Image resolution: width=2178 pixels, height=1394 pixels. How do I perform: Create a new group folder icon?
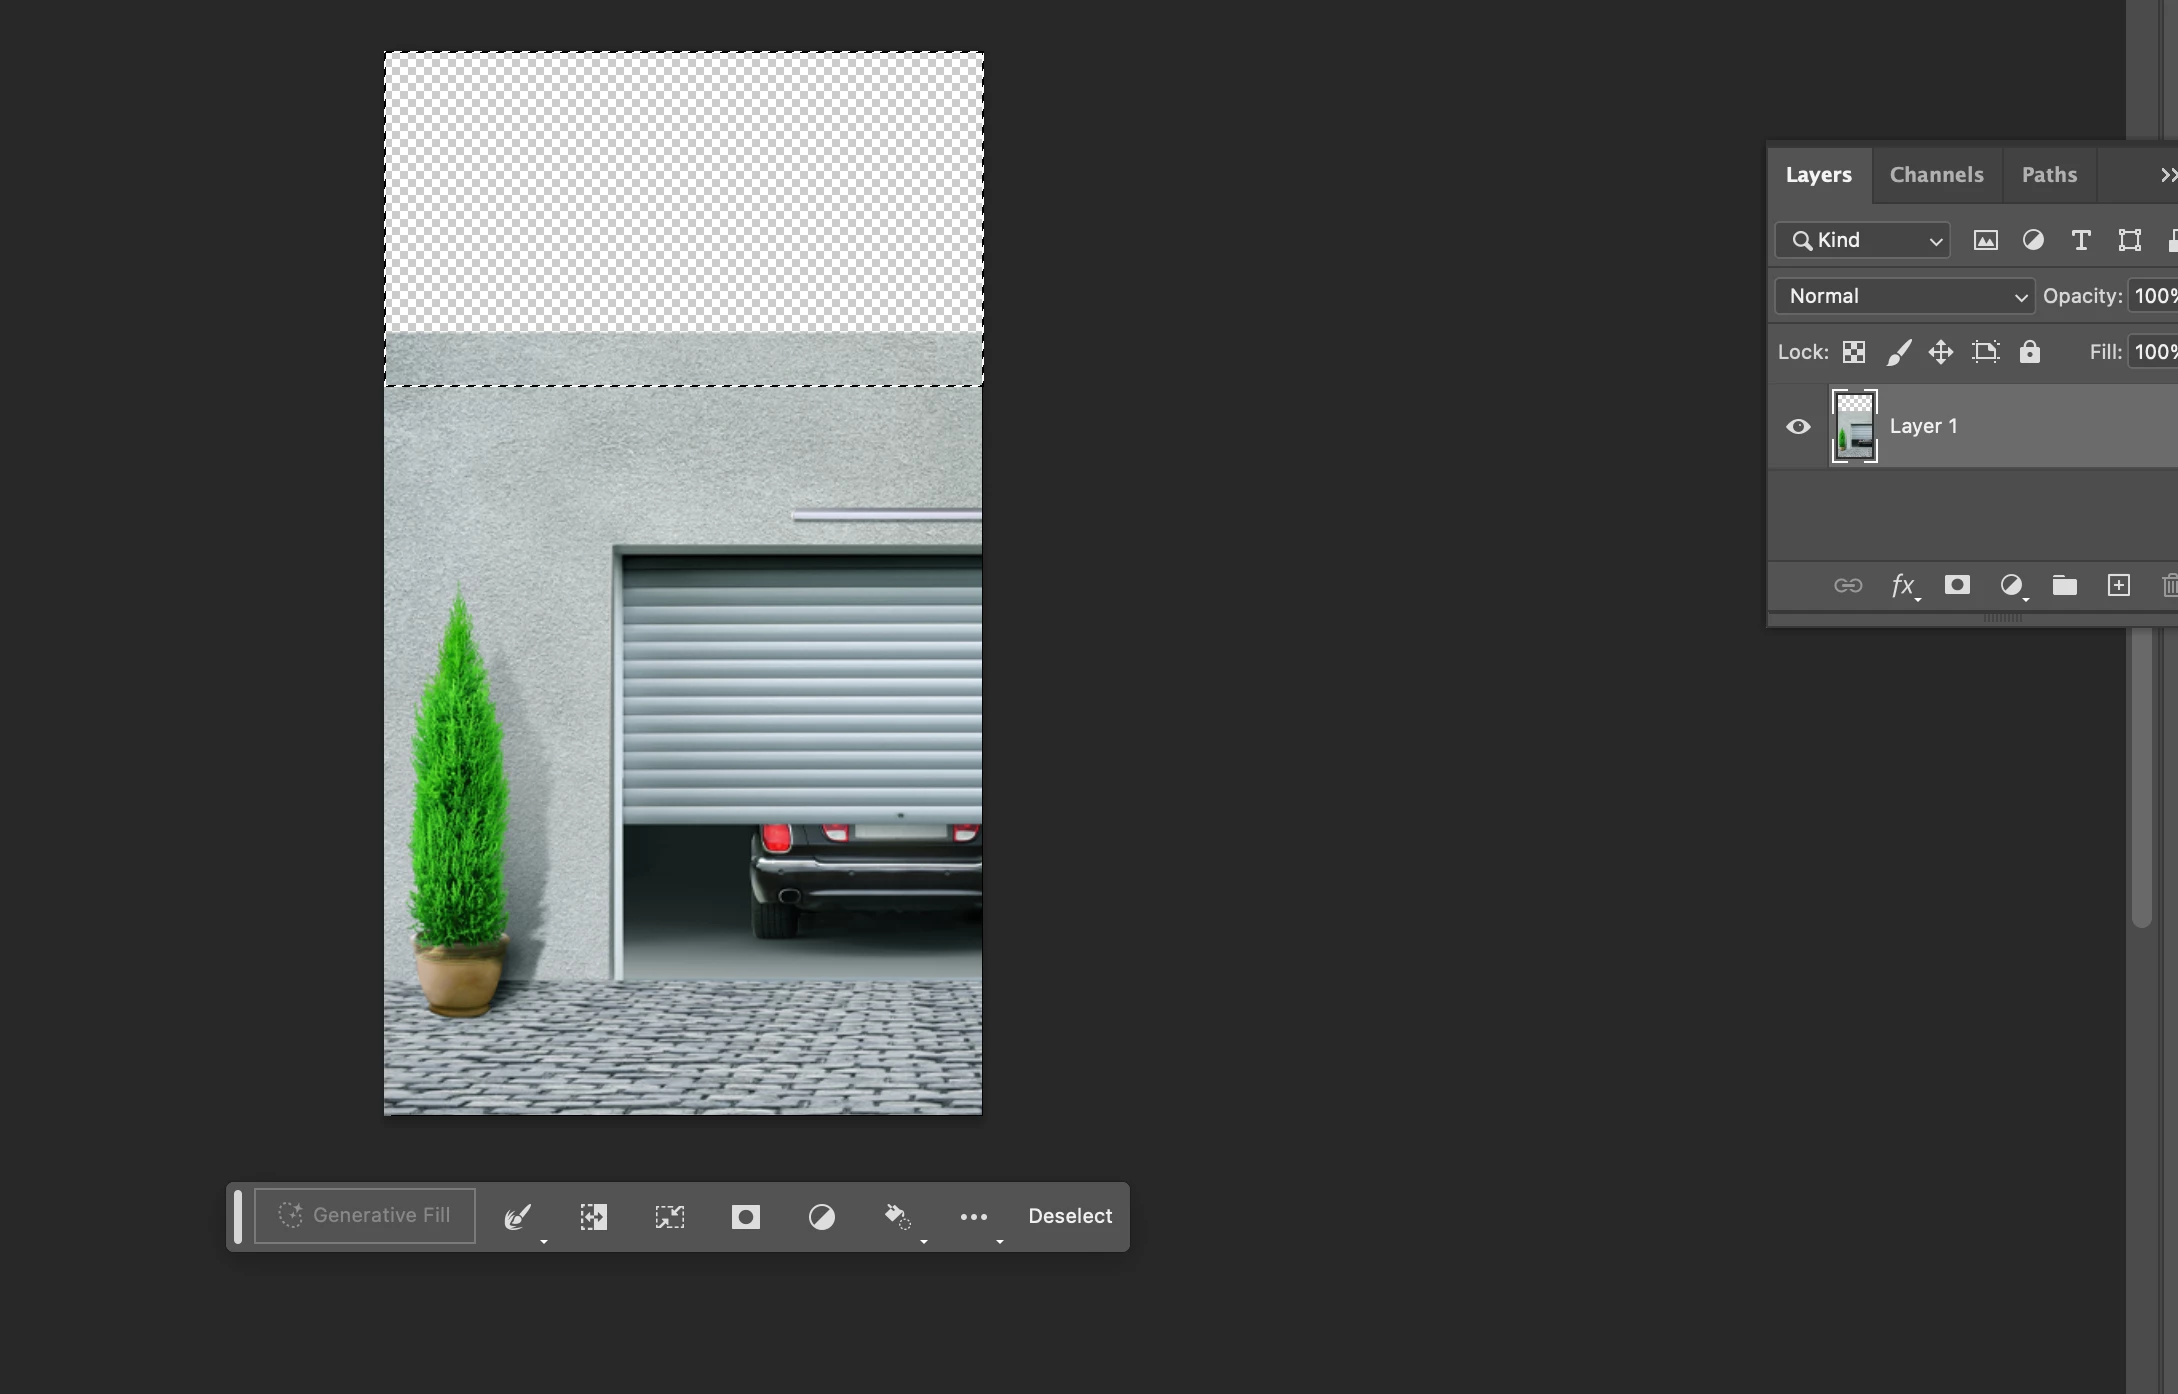pos(2064,585)
